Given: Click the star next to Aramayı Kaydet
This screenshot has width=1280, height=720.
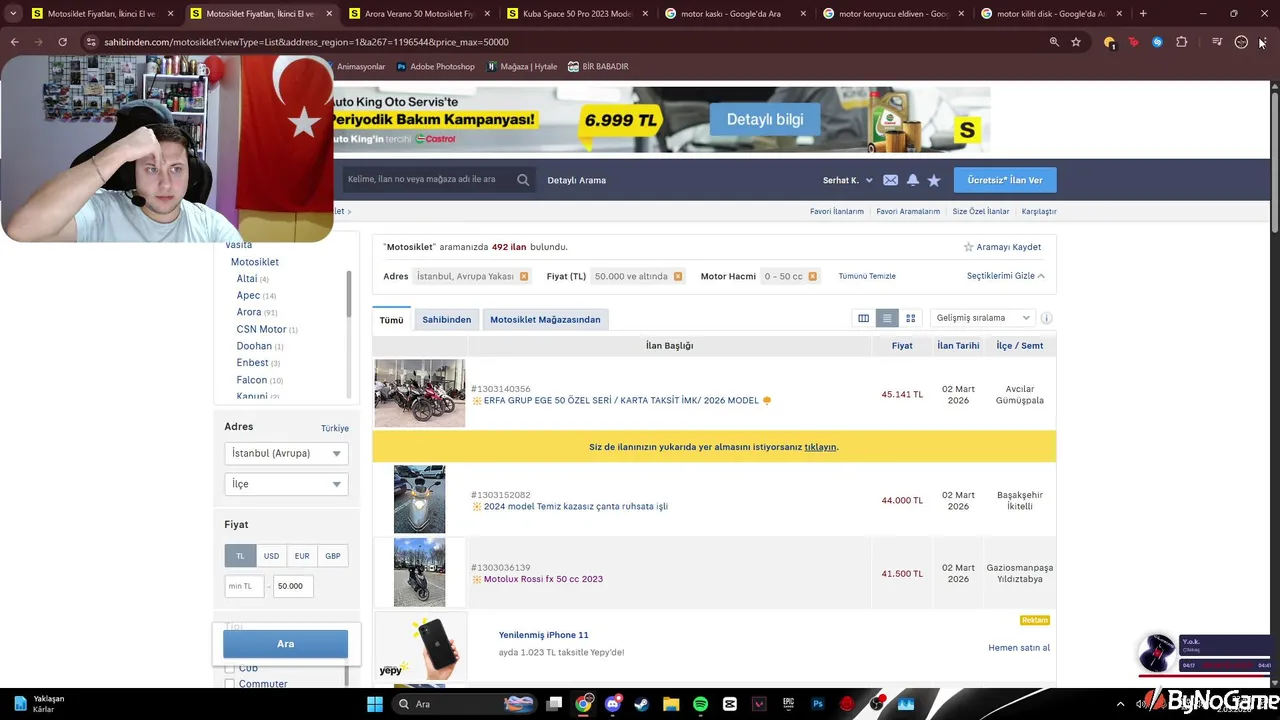Looking at the screenshot, I should (x=968, y=247).
